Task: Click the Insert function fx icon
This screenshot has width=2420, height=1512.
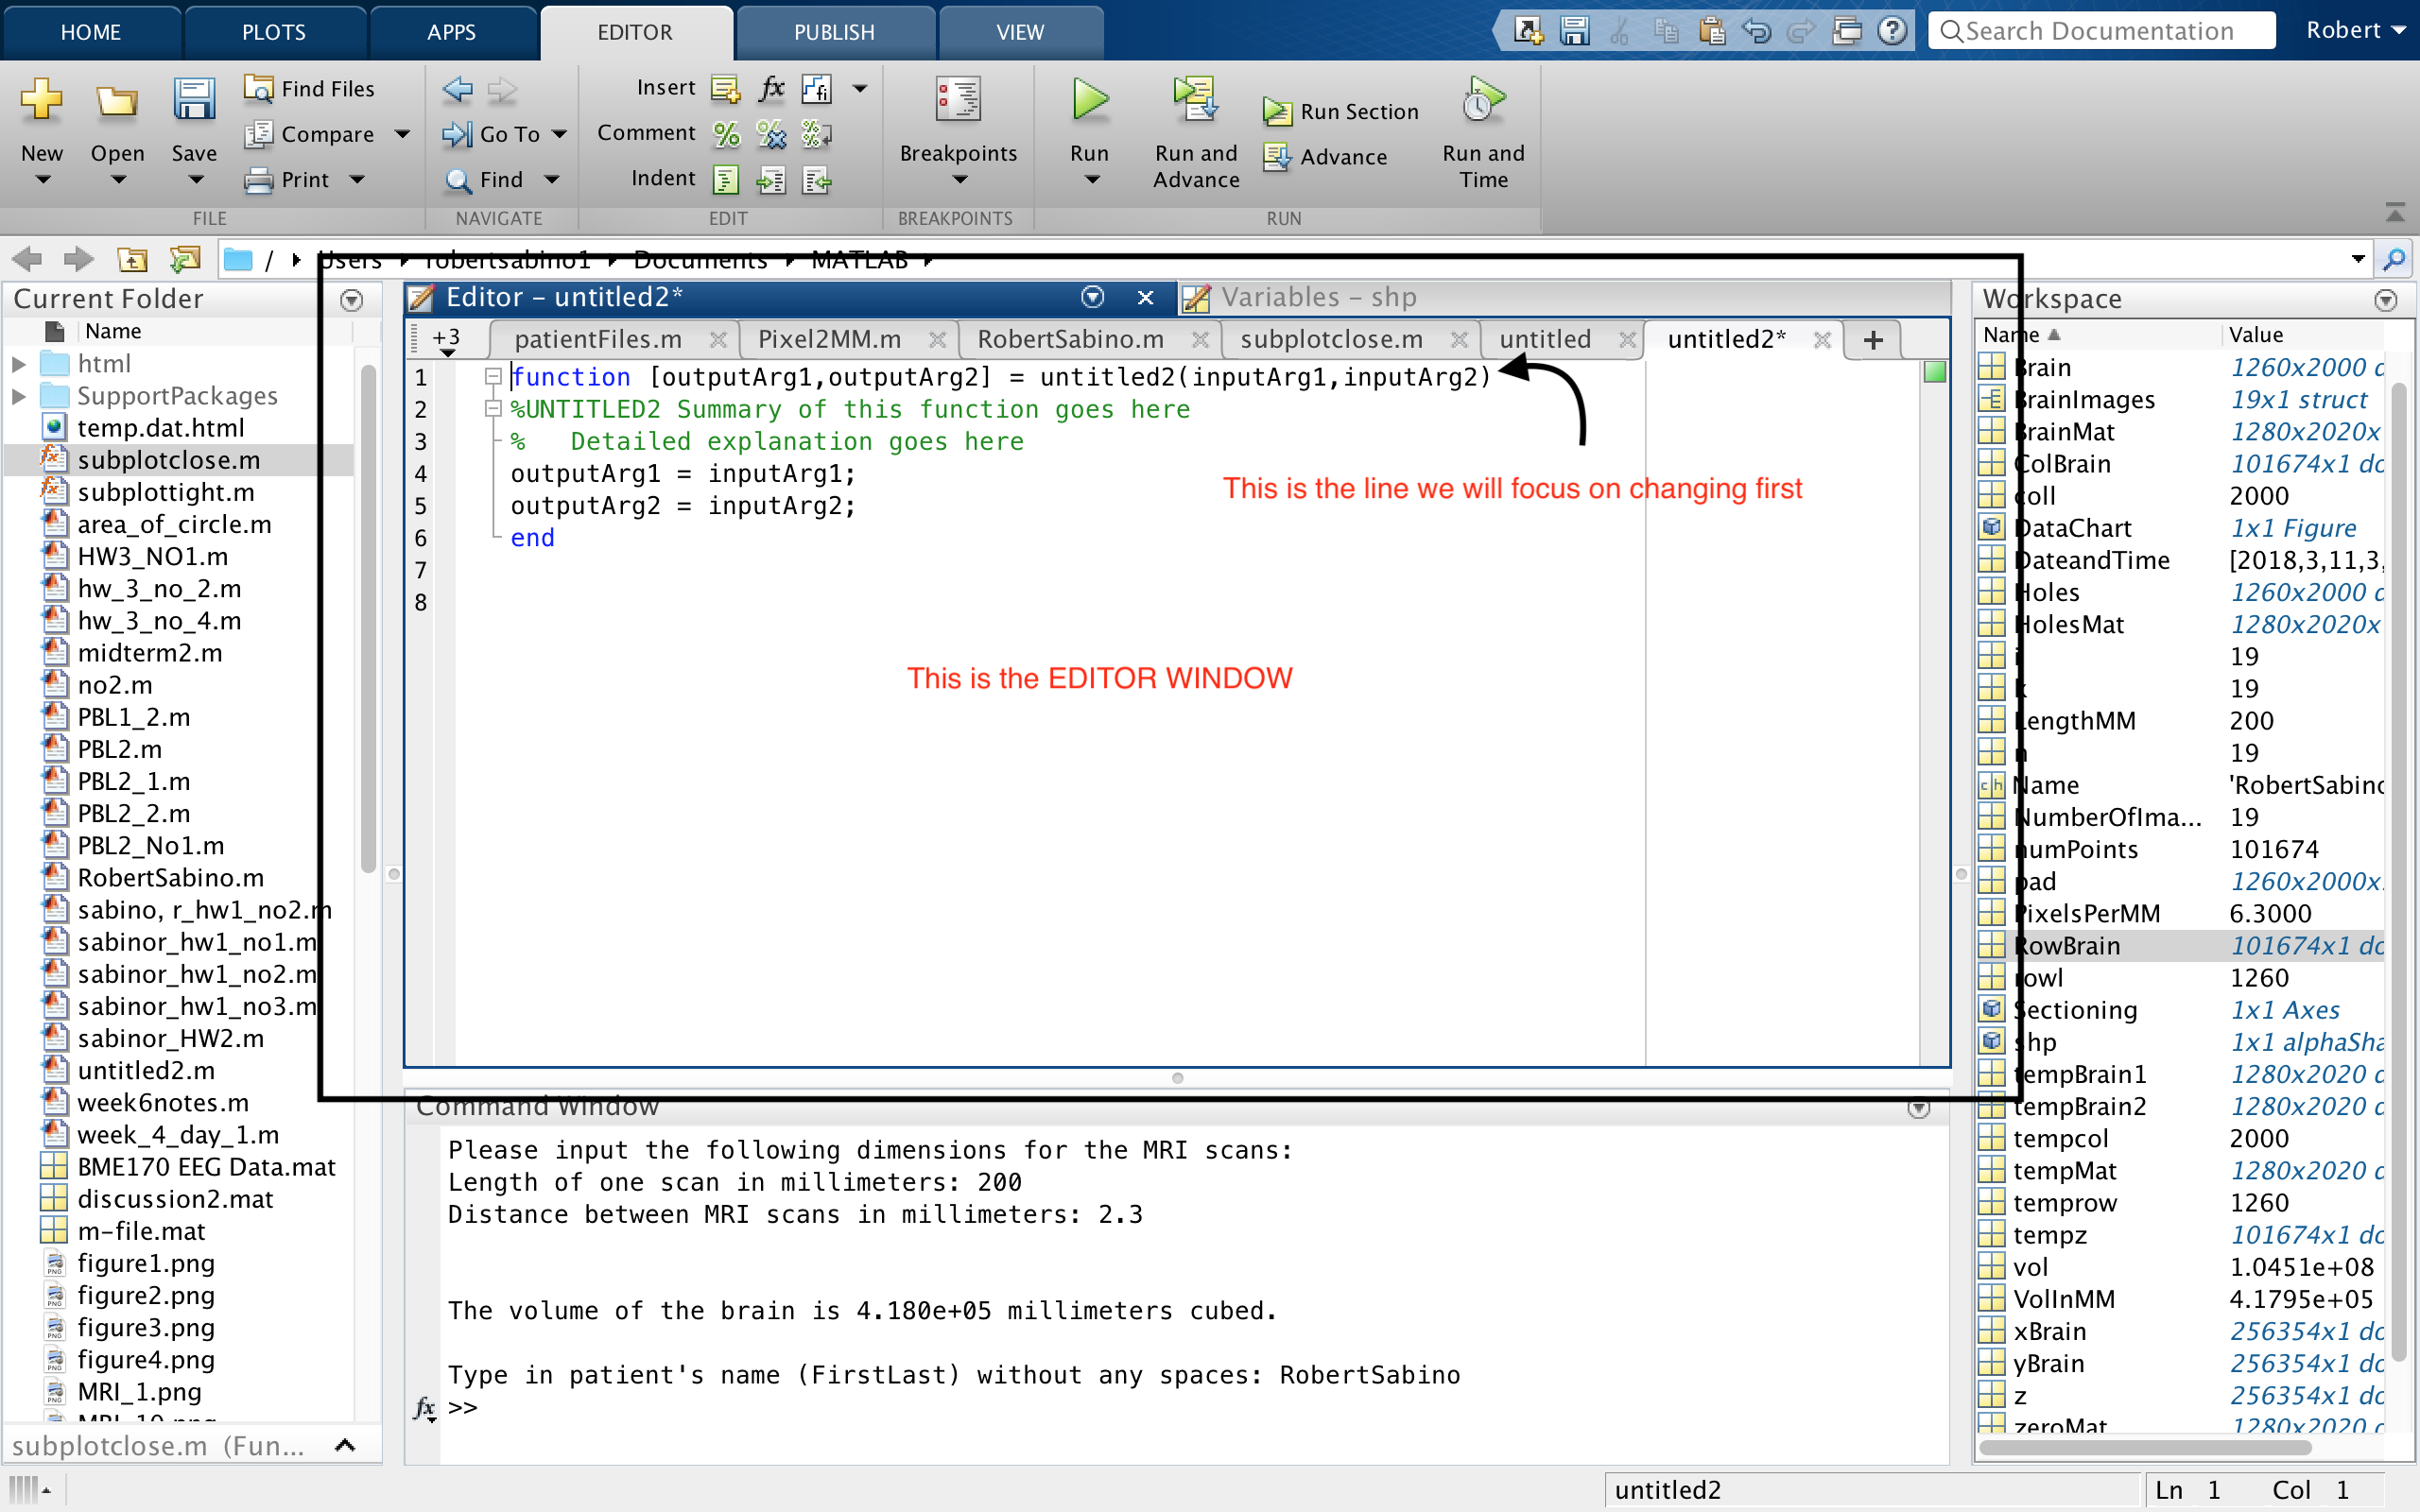Action: pos(771,88)
